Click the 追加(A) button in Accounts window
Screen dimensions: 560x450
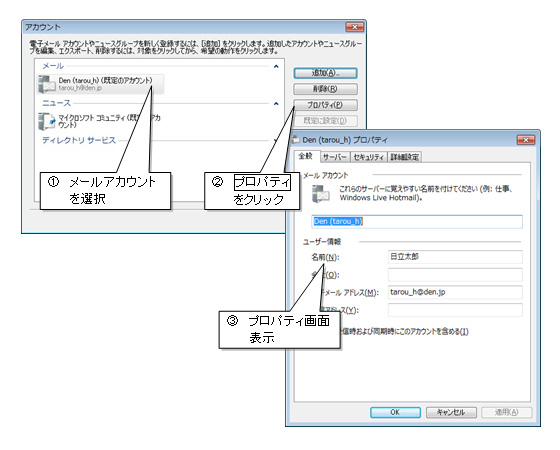(325, 73)
